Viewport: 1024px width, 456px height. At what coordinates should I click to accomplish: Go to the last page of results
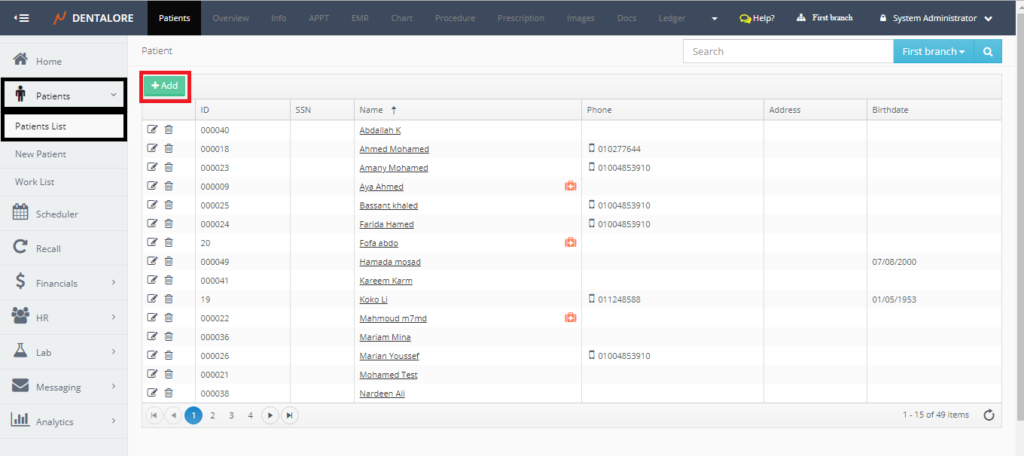pyautogui.click(x=290, y=415)
